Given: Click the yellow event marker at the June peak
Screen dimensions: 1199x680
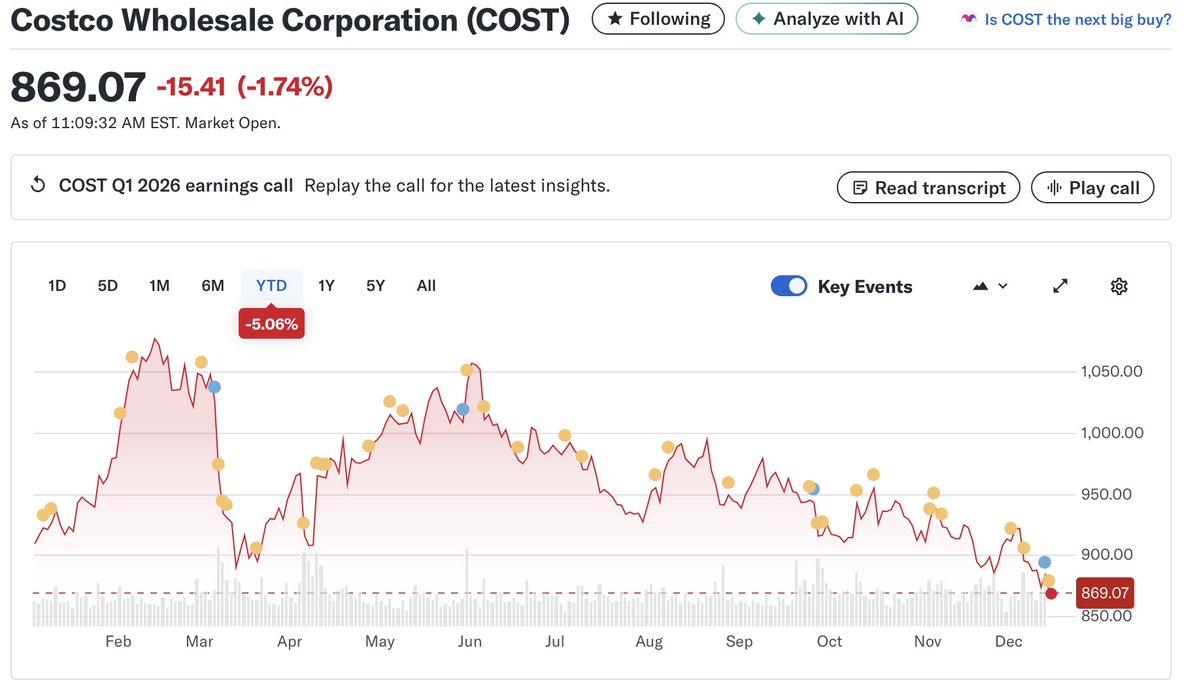Looking at the screenshot, I should pyautogui.click(x=467, y=370).
